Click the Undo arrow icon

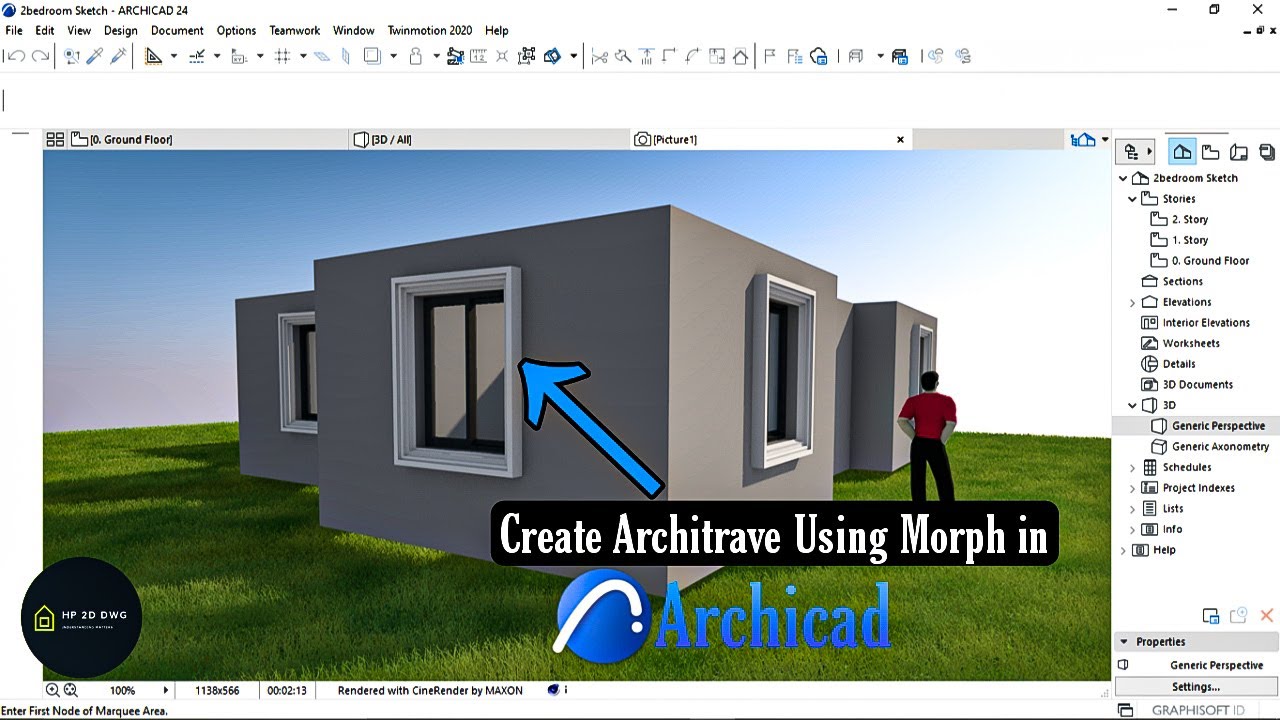[15, 56]
